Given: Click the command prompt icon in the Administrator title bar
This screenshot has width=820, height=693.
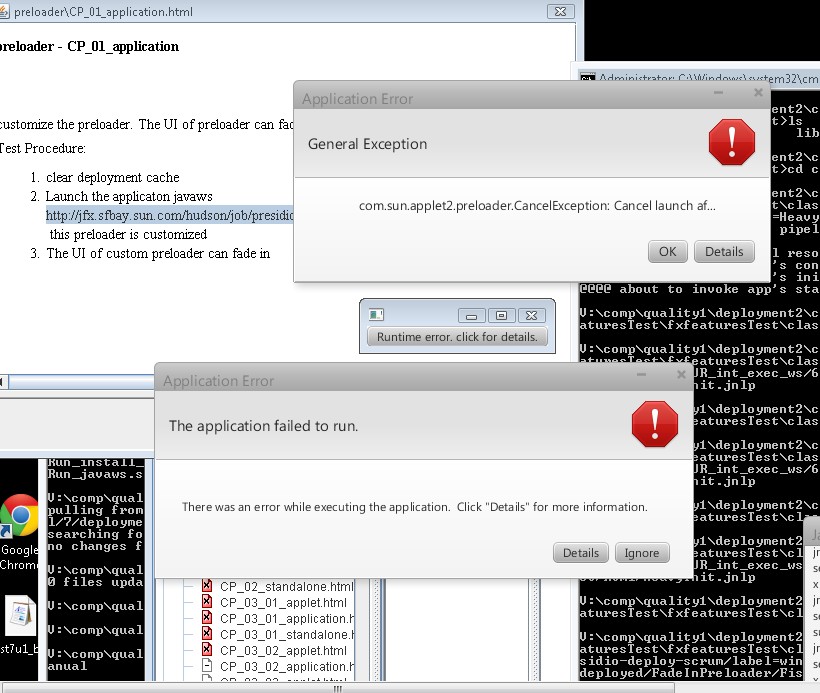Looking at the screenshot, I should [589, 79].
